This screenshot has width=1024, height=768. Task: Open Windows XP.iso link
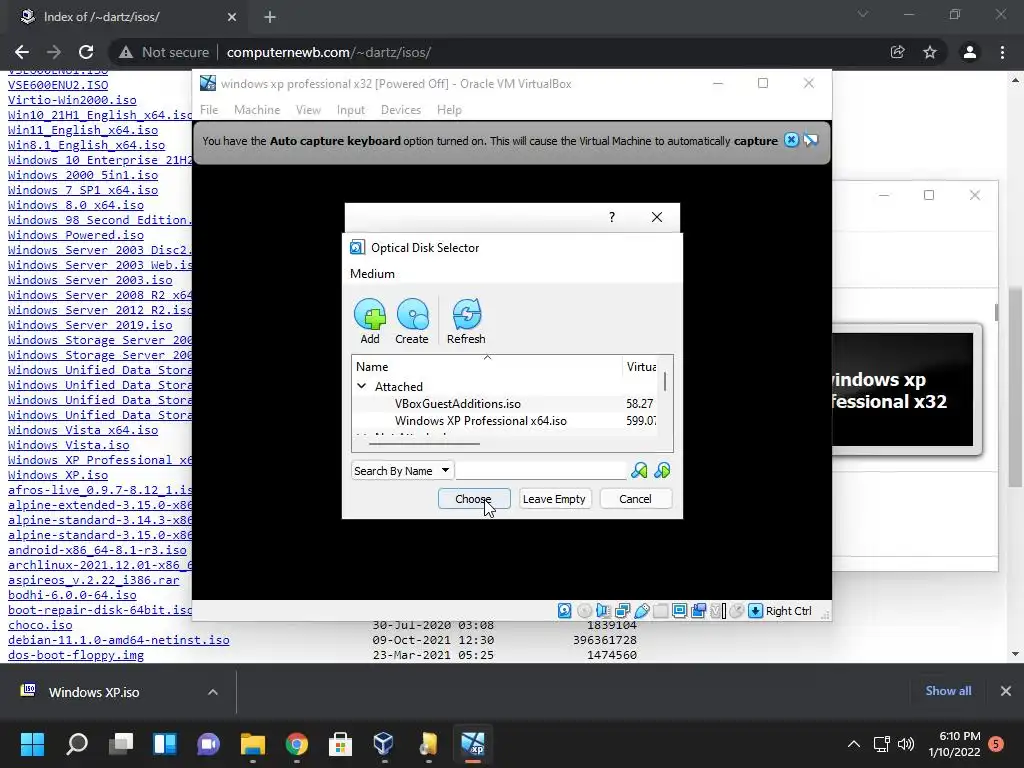58,475
